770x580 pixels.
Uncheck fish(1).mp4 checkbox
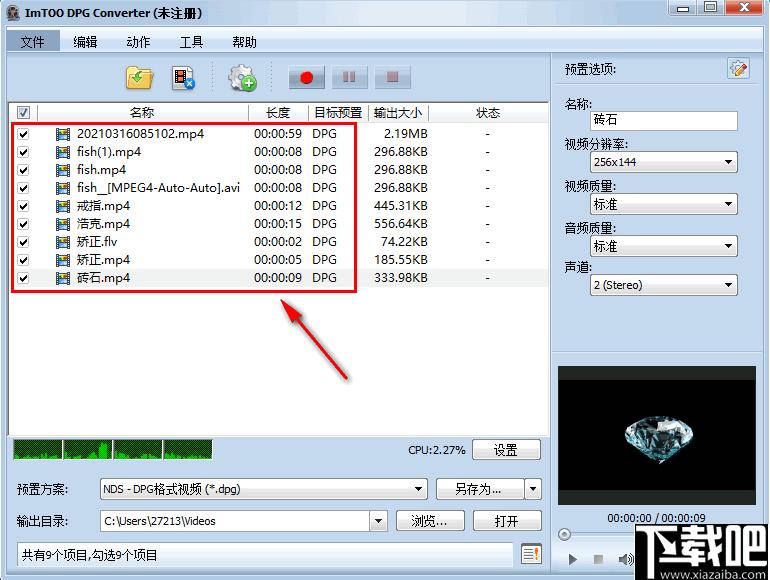(23, 152)
